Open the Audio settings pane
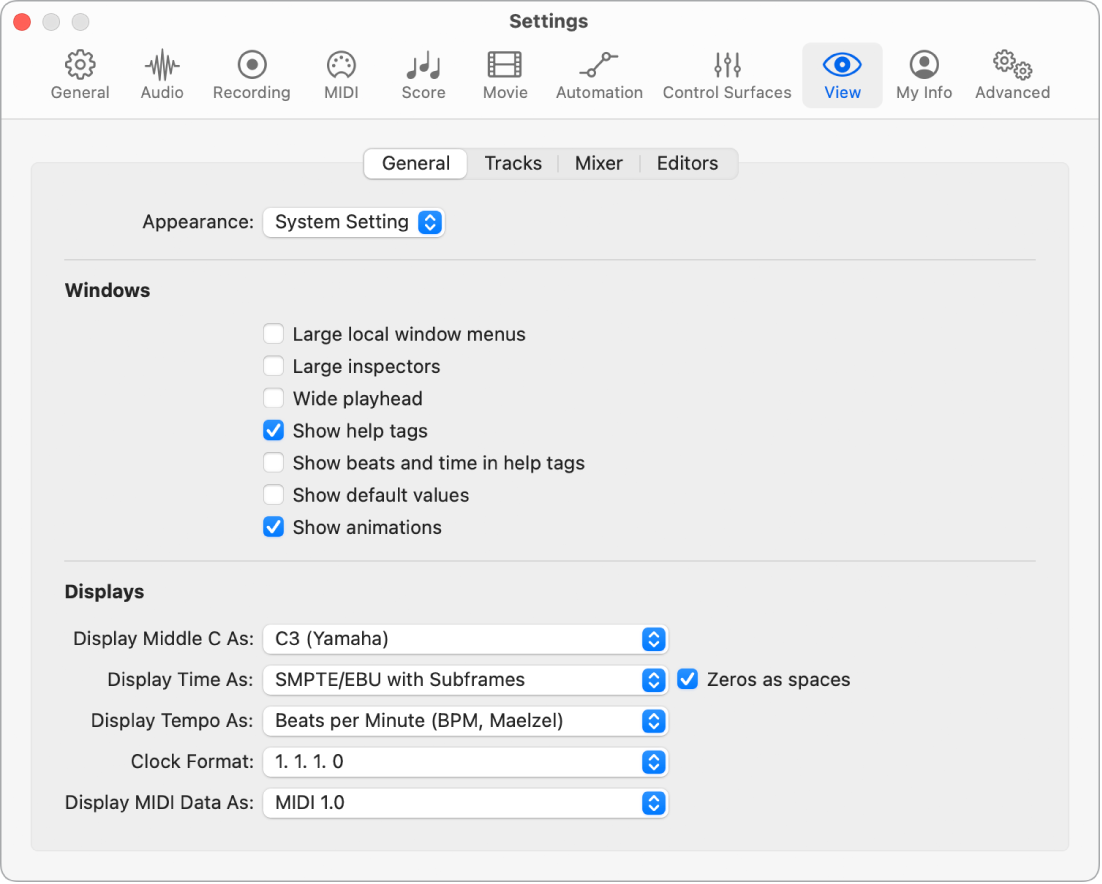 pyautogui.click(x=162, y=76)
